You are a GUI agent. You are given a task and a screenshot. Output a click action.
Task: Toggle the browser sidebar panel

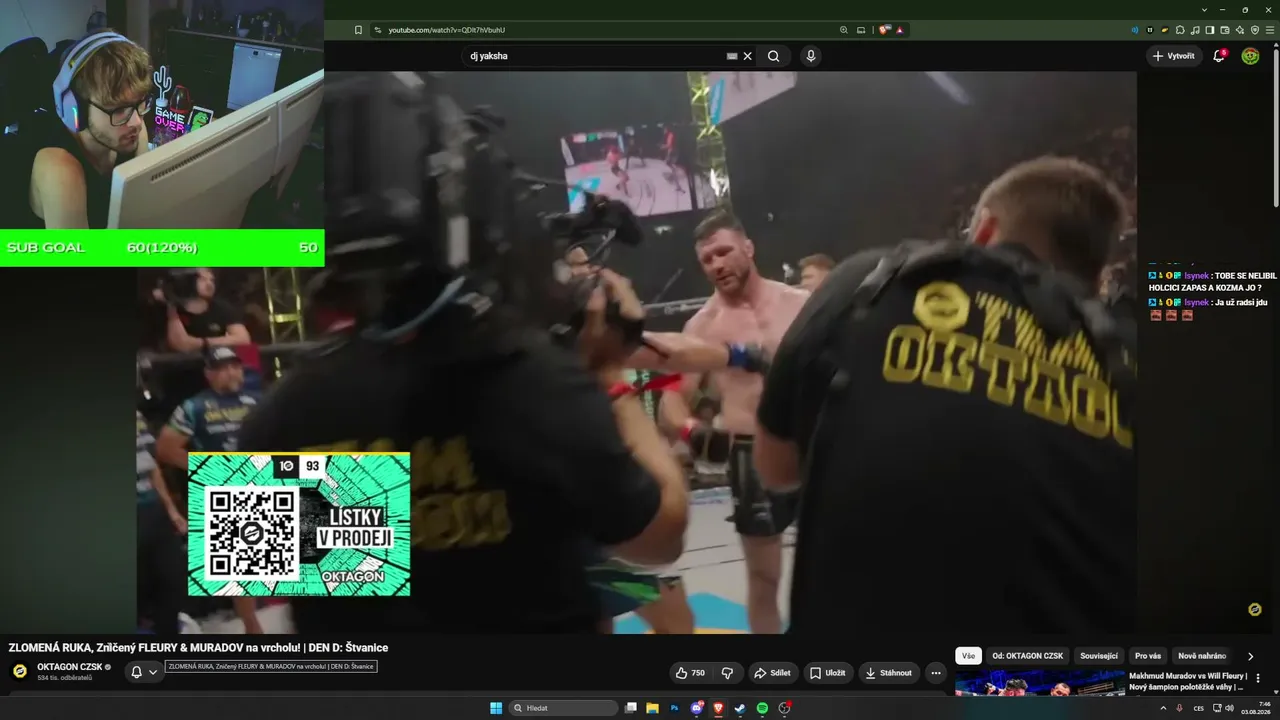[1210, 30]
